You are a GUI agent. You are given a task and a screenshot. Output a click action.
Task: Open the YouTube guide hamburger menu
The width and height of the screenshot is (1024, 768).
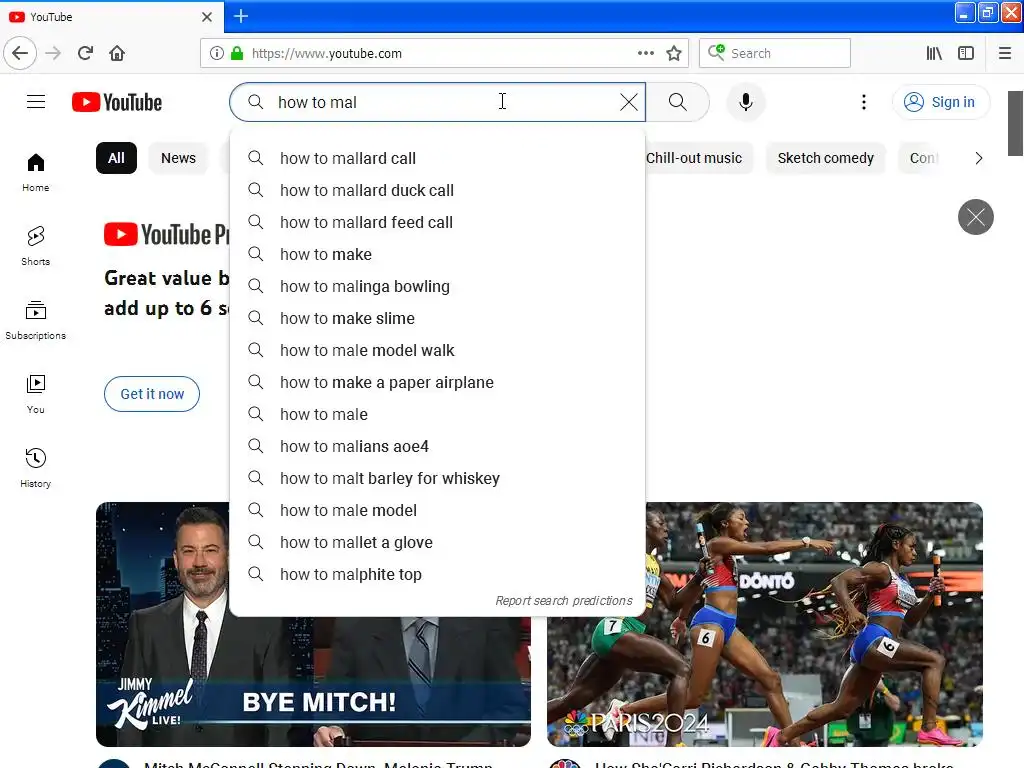pyautogui.click(x=36, y=102)
